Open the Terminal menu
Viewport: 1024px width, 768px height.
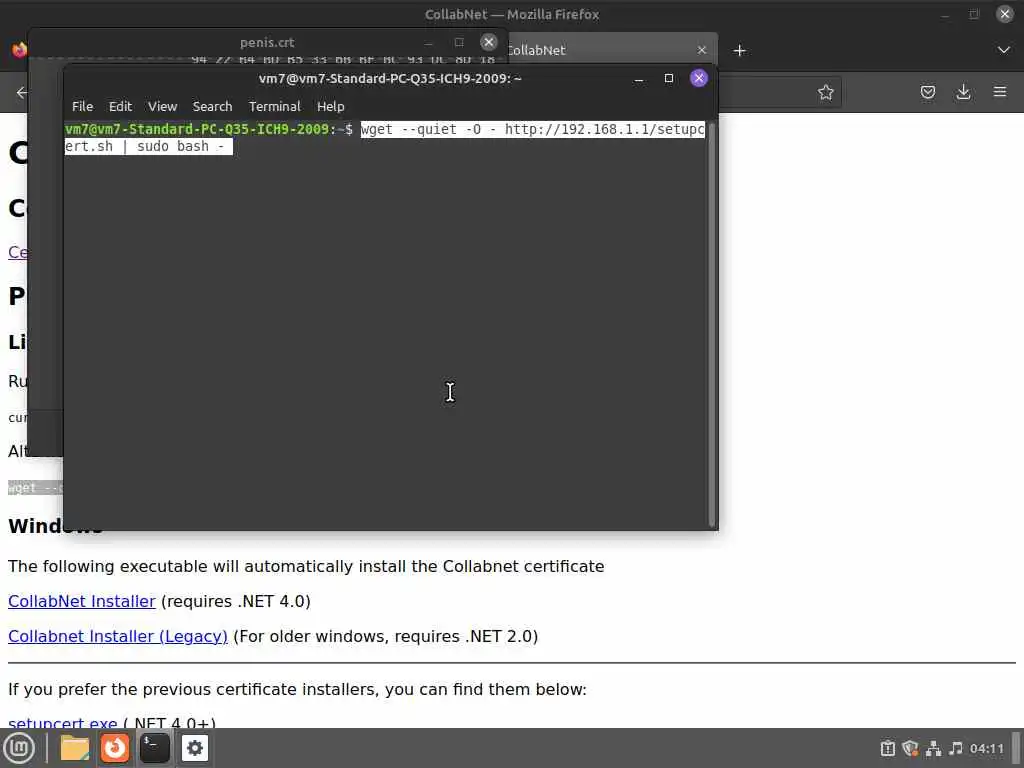click(274, 106)
